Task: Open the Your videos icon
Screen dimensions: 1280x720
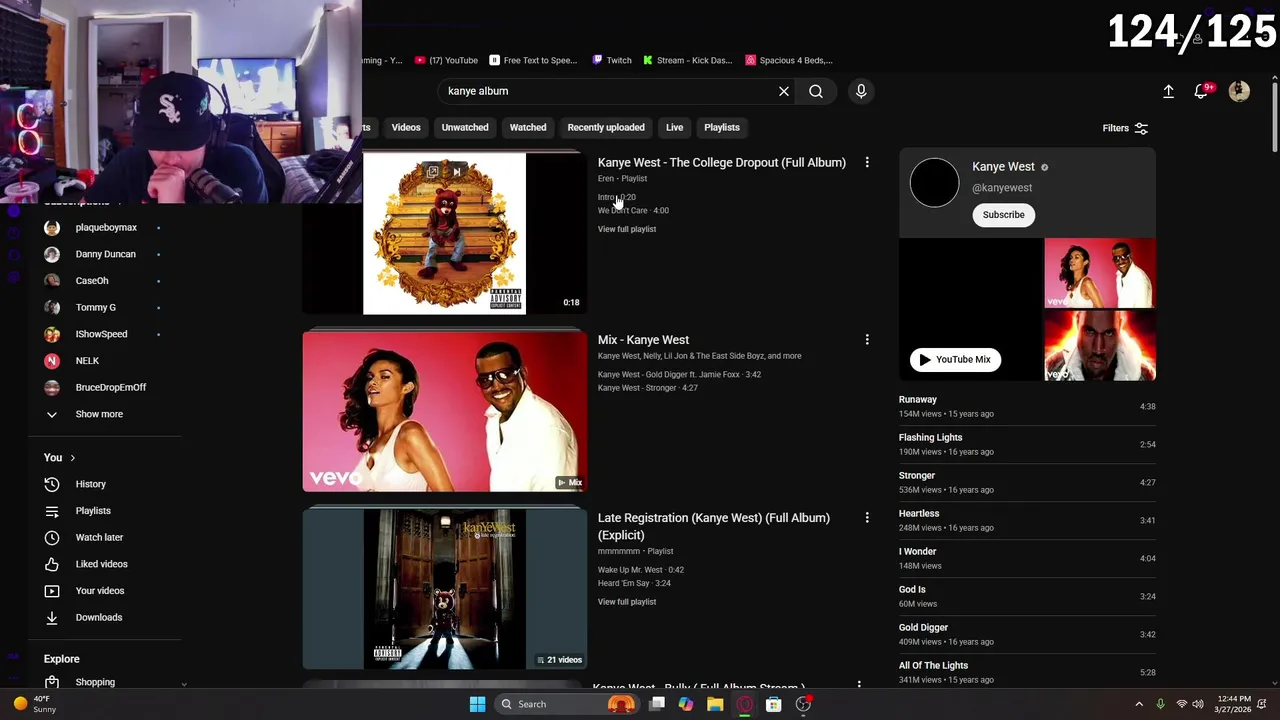Action: pos(52,591)
